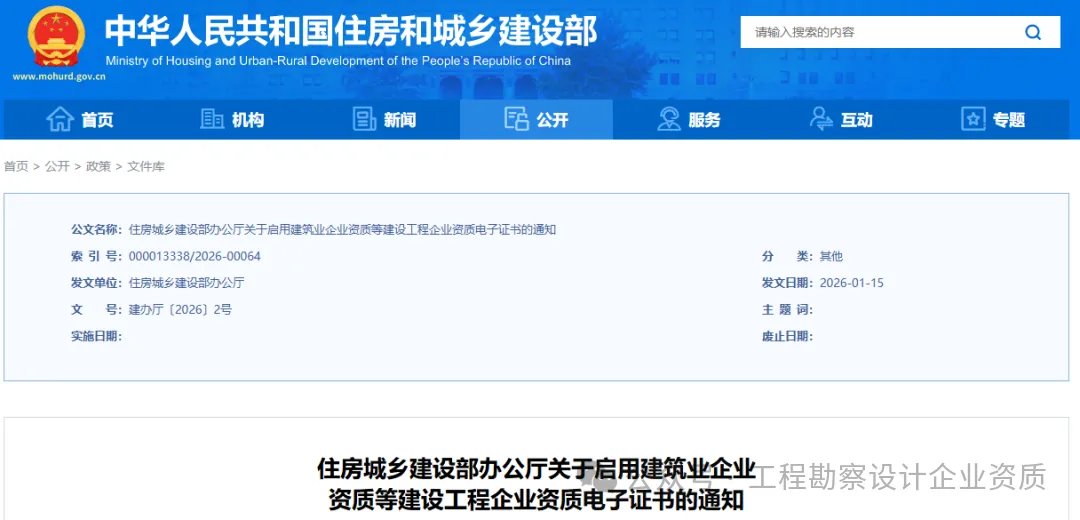Open the 机构 navigation tab
The image size is (1080, 520).
click(x=232, y=120)
